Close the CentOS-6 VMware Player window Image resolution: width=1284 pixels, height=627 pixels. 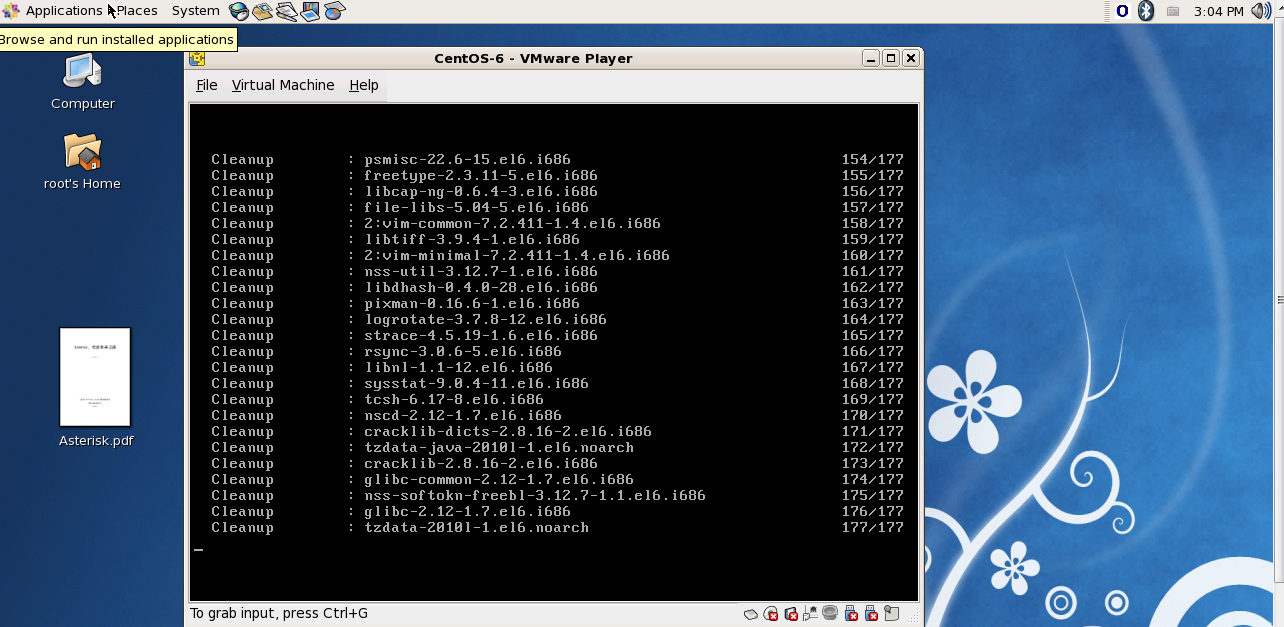pos(910,58)
